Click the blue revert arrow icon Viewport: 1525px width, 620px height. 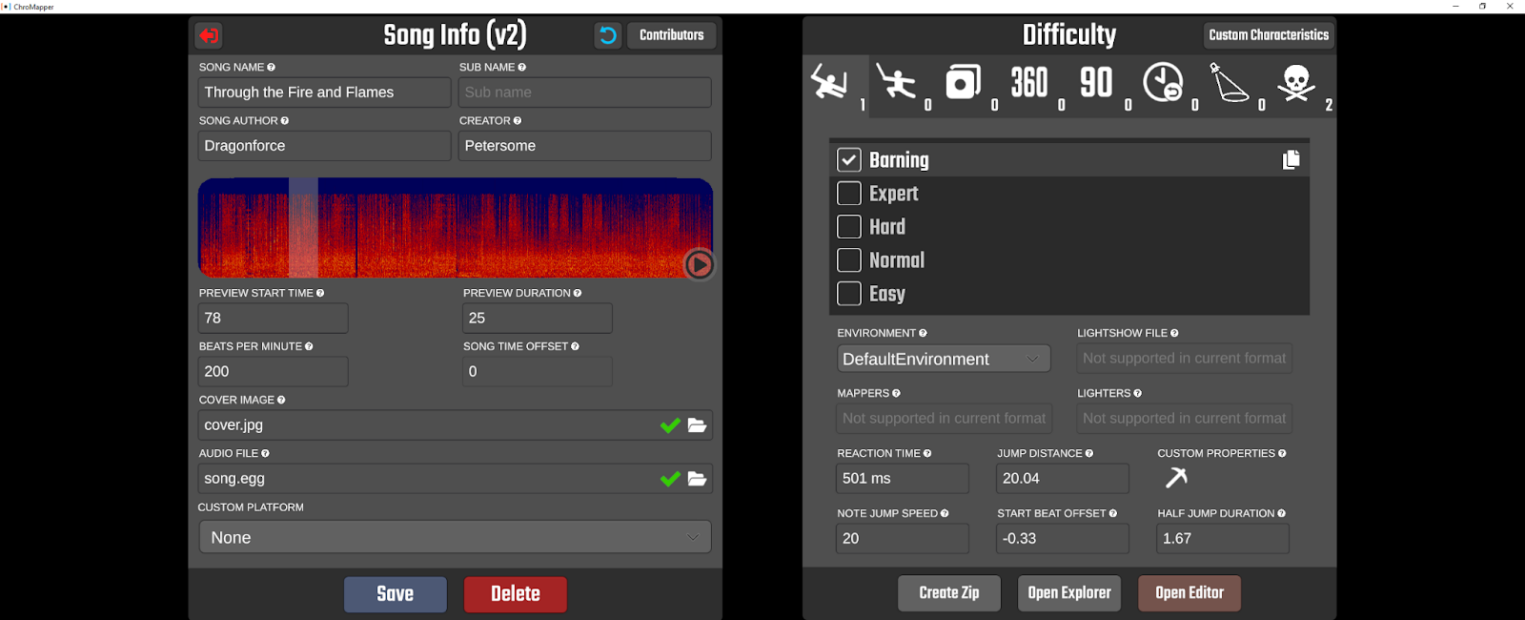607,36
